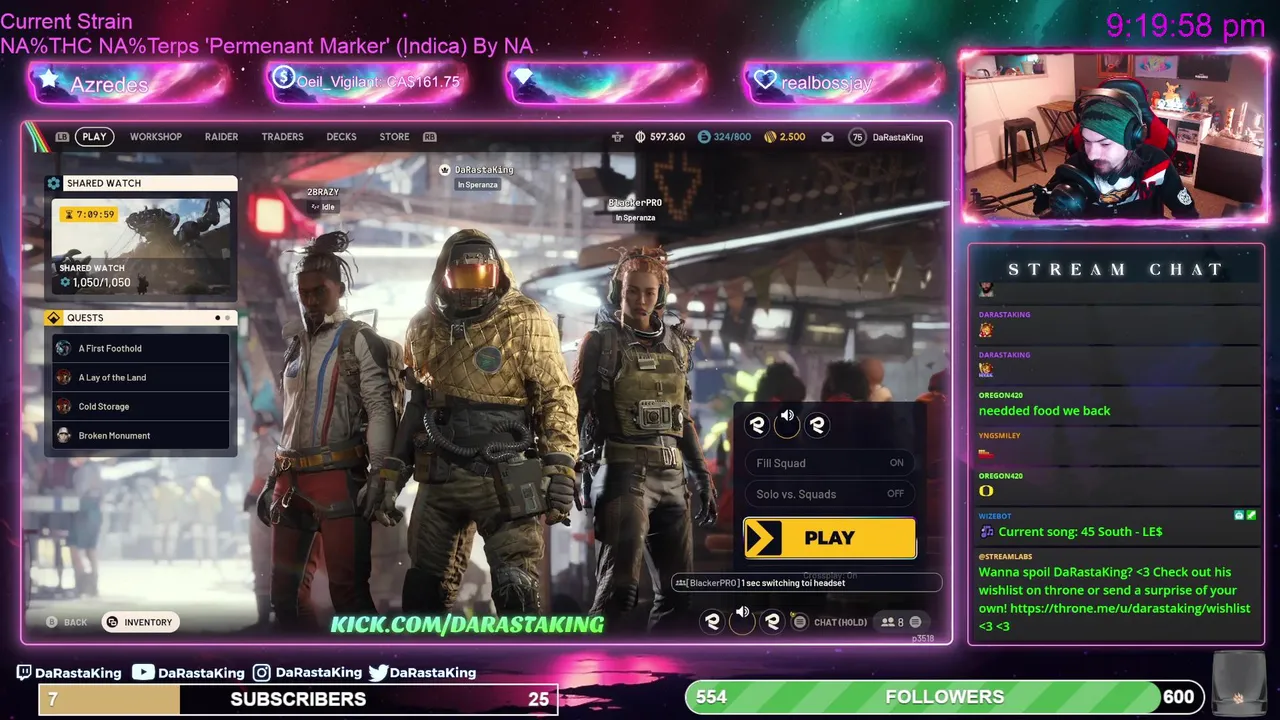Screen dimensions: 1280x720
Task: Open the throne.me wishlist link in chat
Action: click(1130, 608)
